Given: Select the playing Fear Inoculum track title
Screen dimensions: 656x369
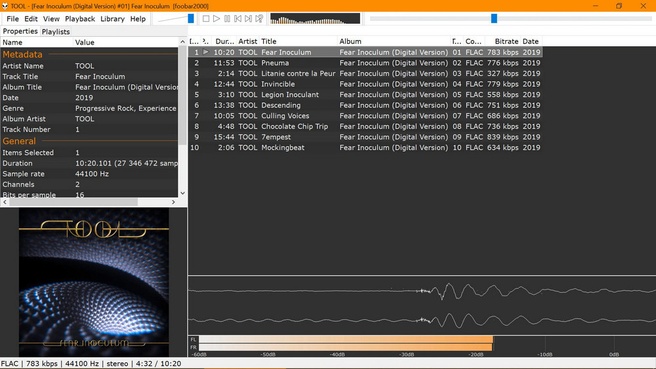Looking at the screenshot, I should (x=286, y=52).
